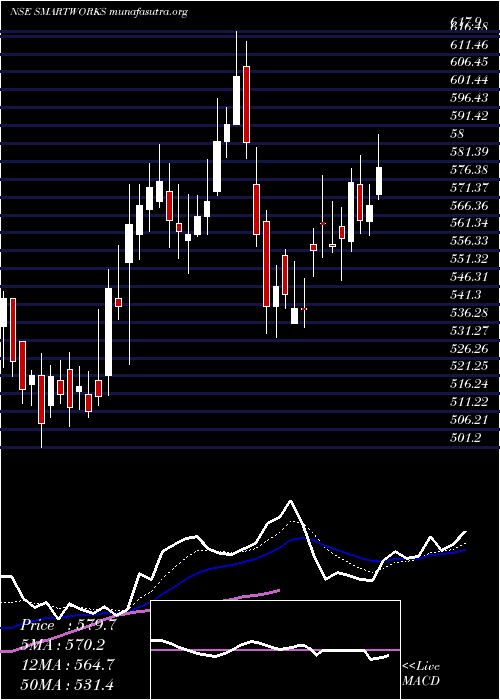
Task: Click the 536.28 price level label
Action: (x=469, y=312)
